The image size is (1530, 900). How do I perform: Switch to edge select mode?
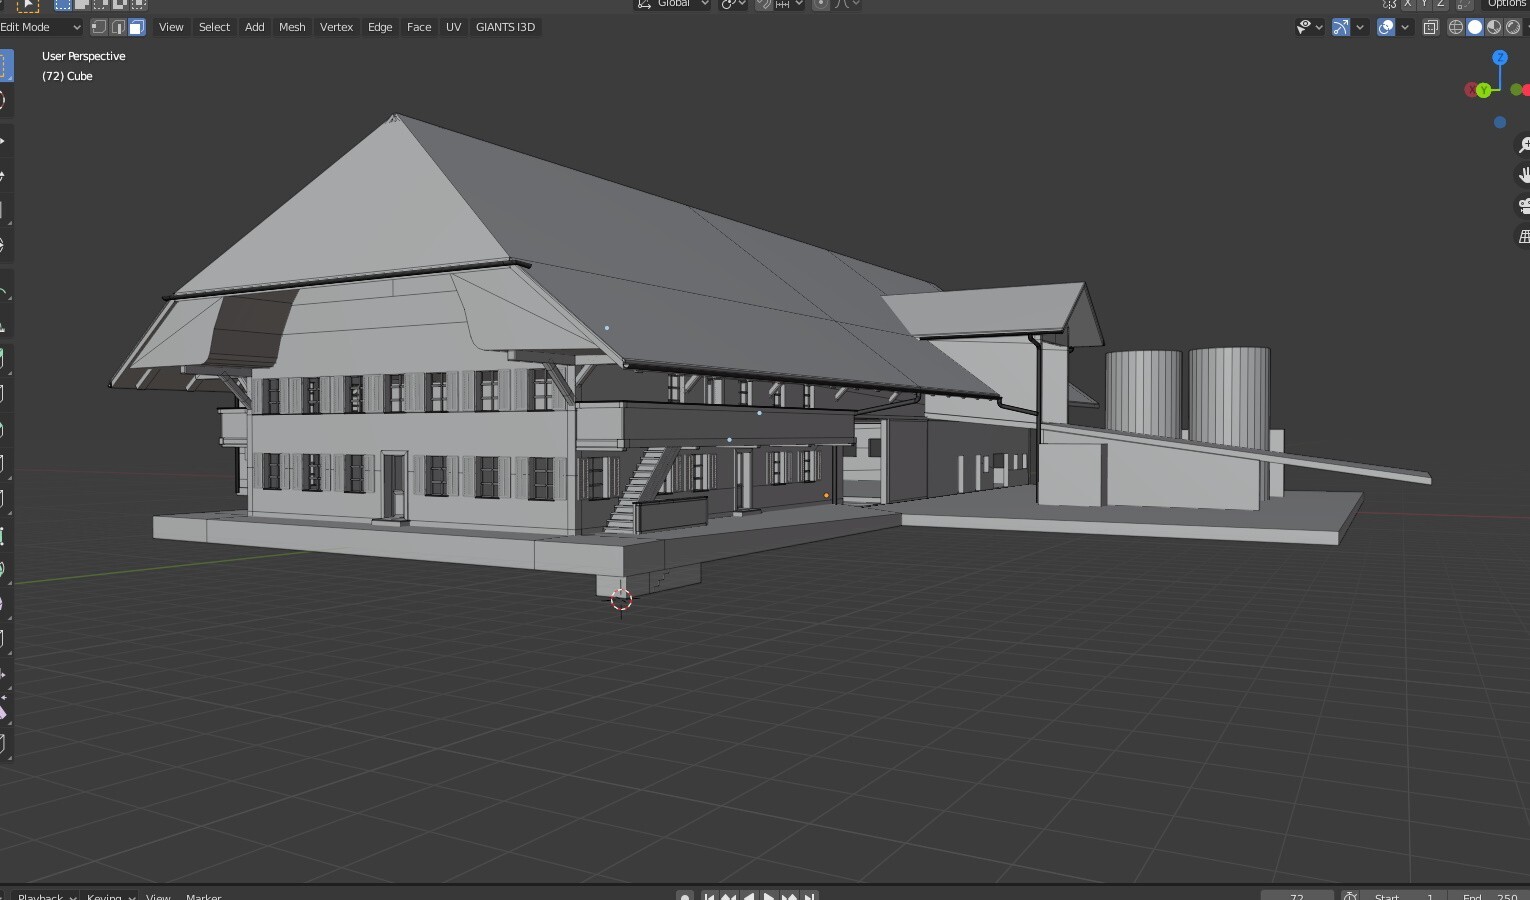coord(118,27)
